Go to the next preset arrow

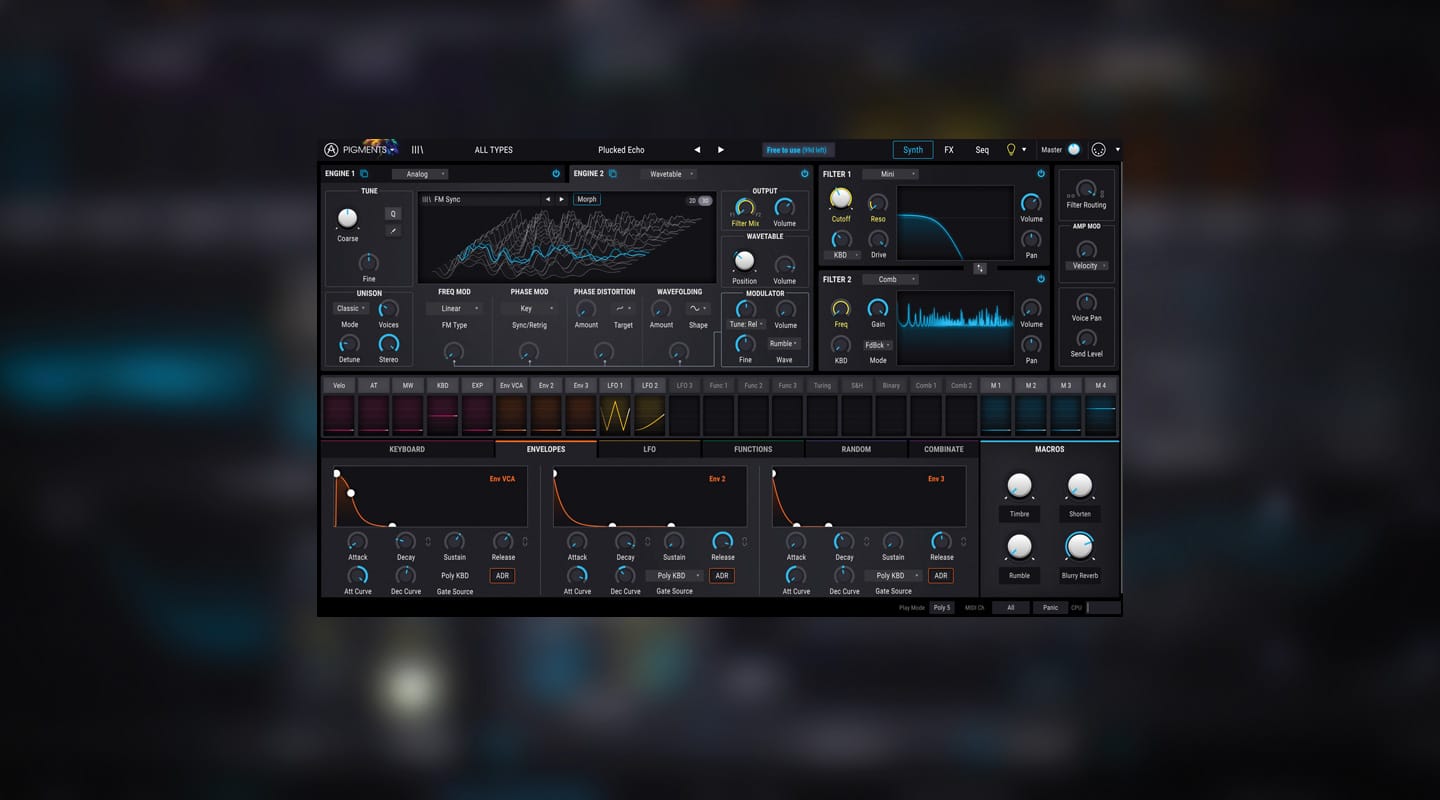point(720,150)
